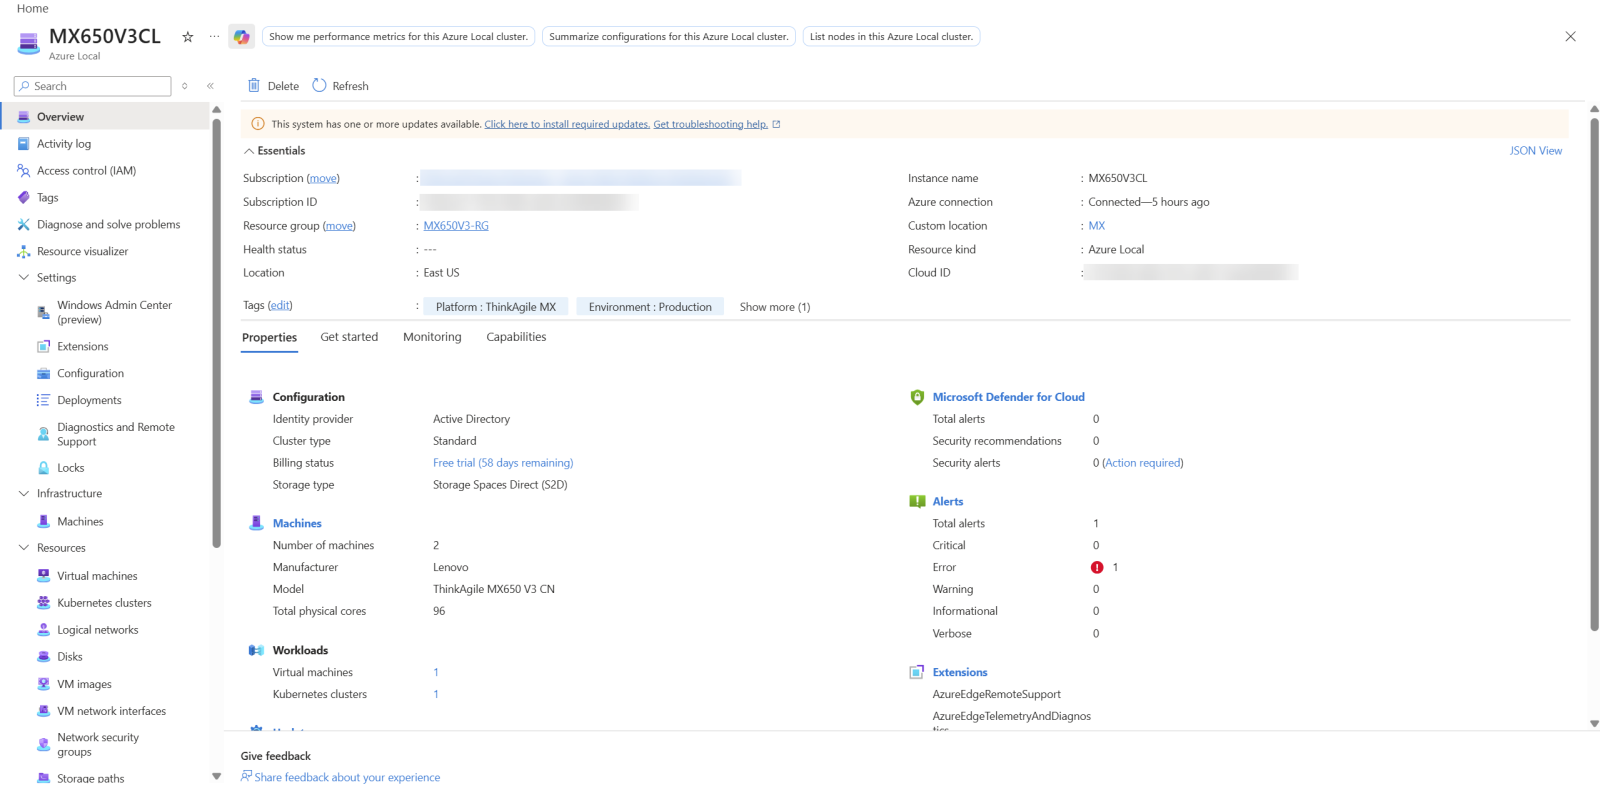Image resolution: width=1600 pixels, height=790 pixels.
Task: Click the VM images icon
Action: click(44, 684)
